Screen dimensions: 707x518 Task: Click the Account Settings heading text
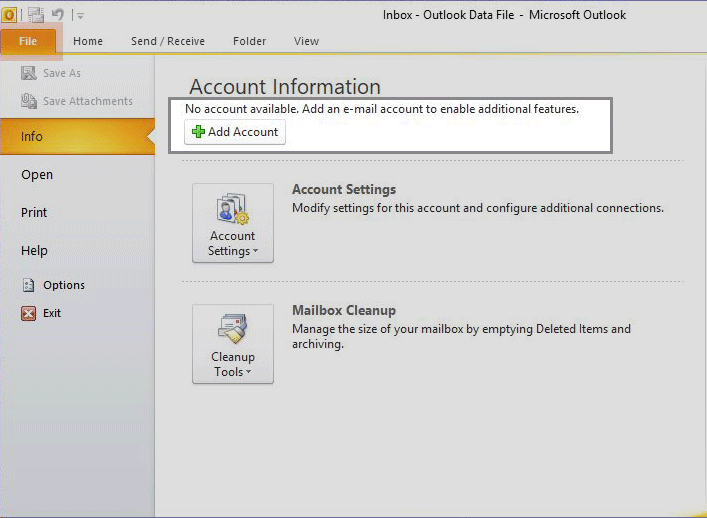click(344, 189)
